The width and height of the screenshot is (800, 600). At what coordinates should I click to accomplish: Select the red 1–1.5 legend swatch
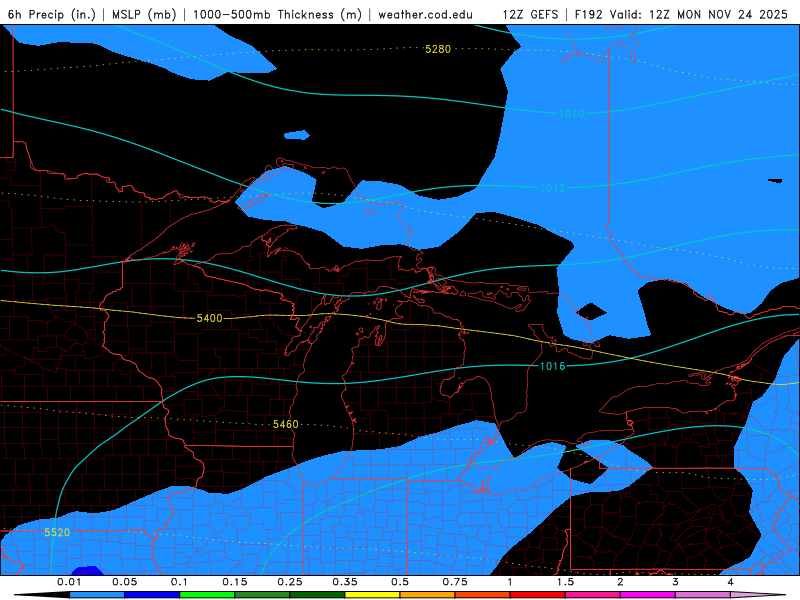[x=538, y=595]
